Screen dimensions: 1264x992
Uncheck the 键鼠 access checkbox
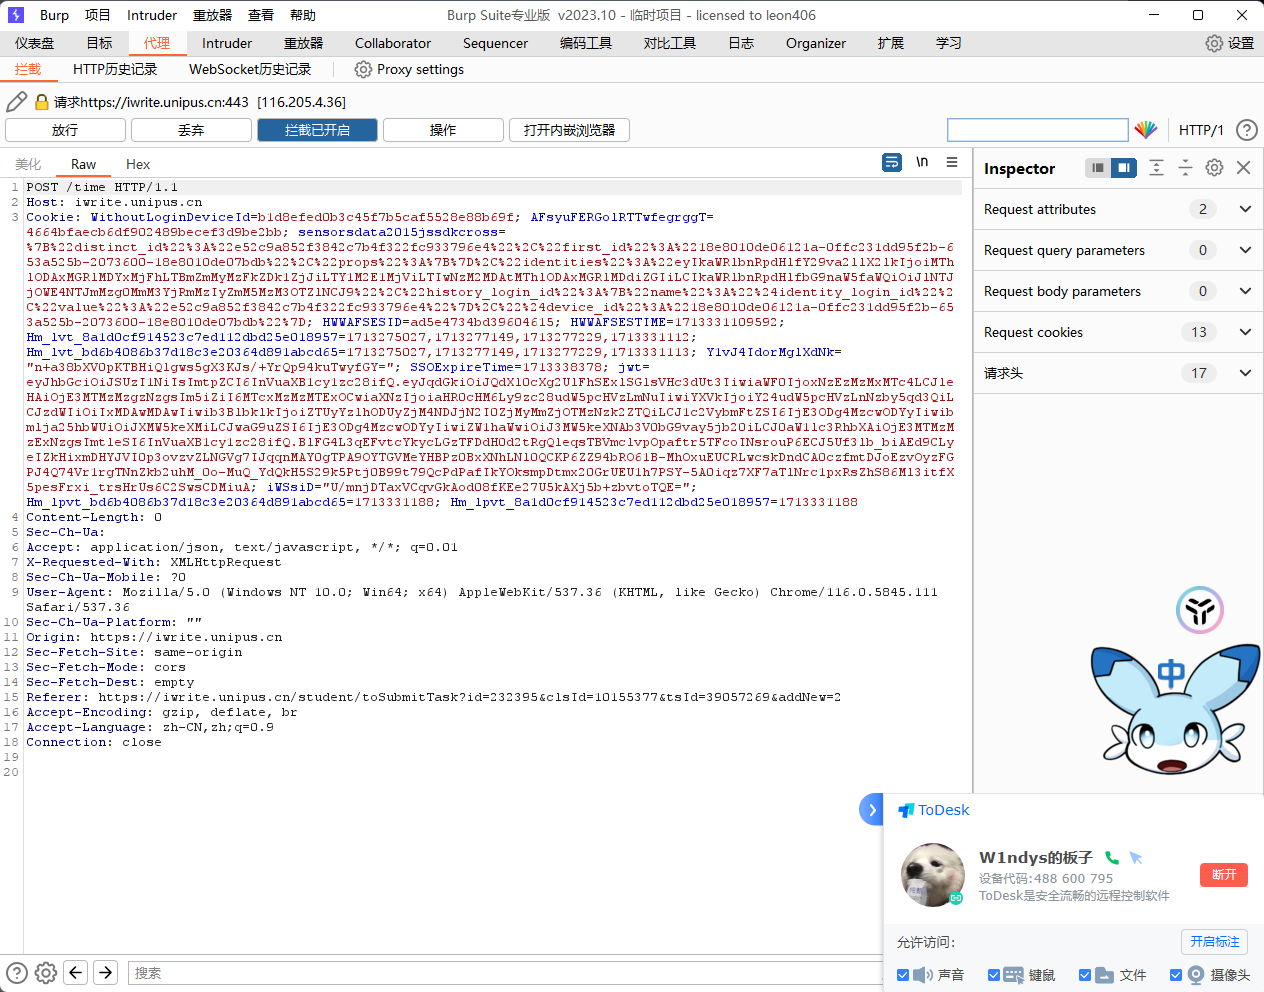coord(993,975)
